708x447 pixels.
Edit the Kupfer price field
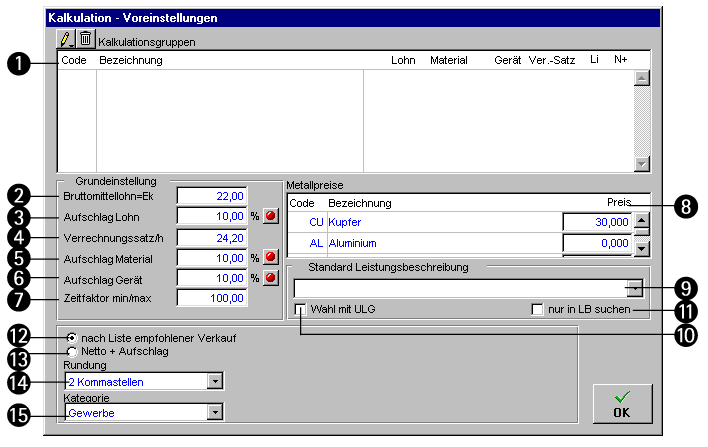coord(596,222)
